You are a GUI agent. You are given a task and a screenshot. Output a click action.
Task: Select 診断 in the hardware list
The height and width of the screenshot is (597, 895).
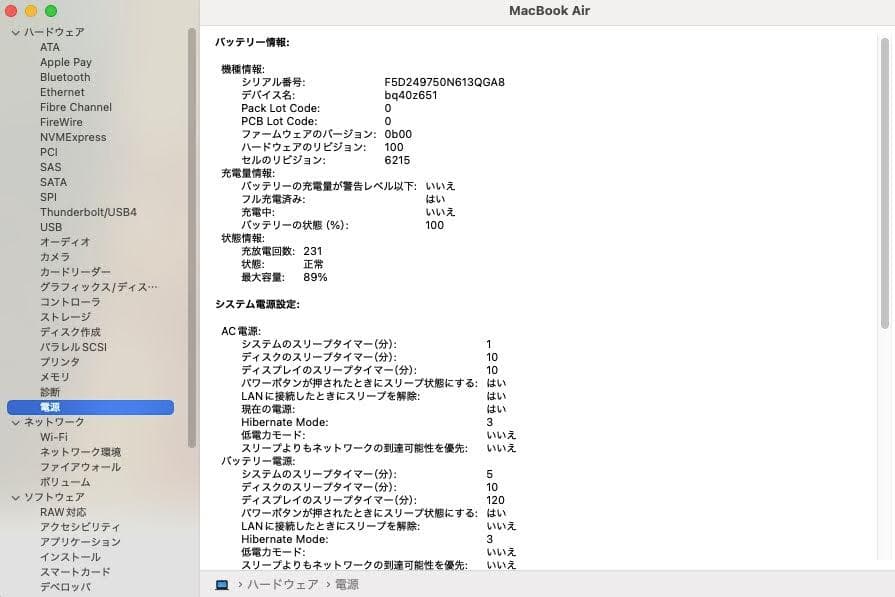[52, 392]
